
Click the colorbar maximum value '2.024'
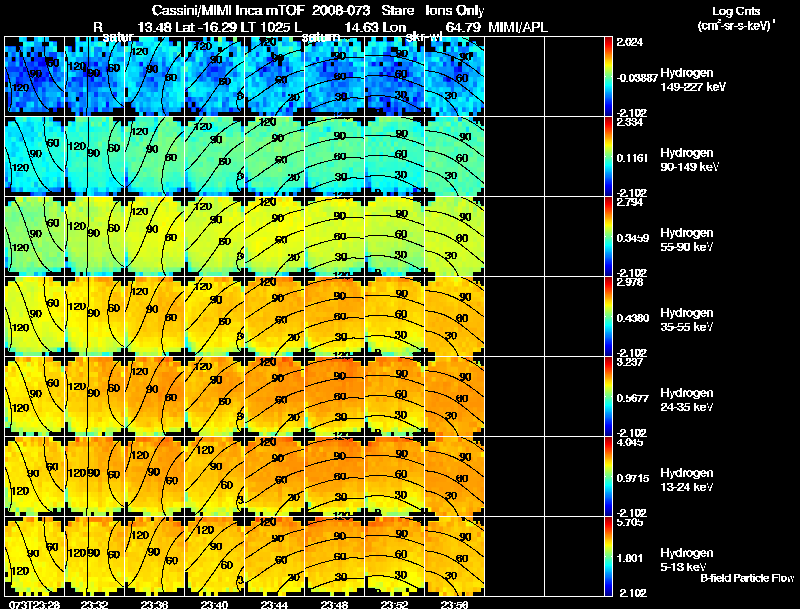click(x=630, y=42)
